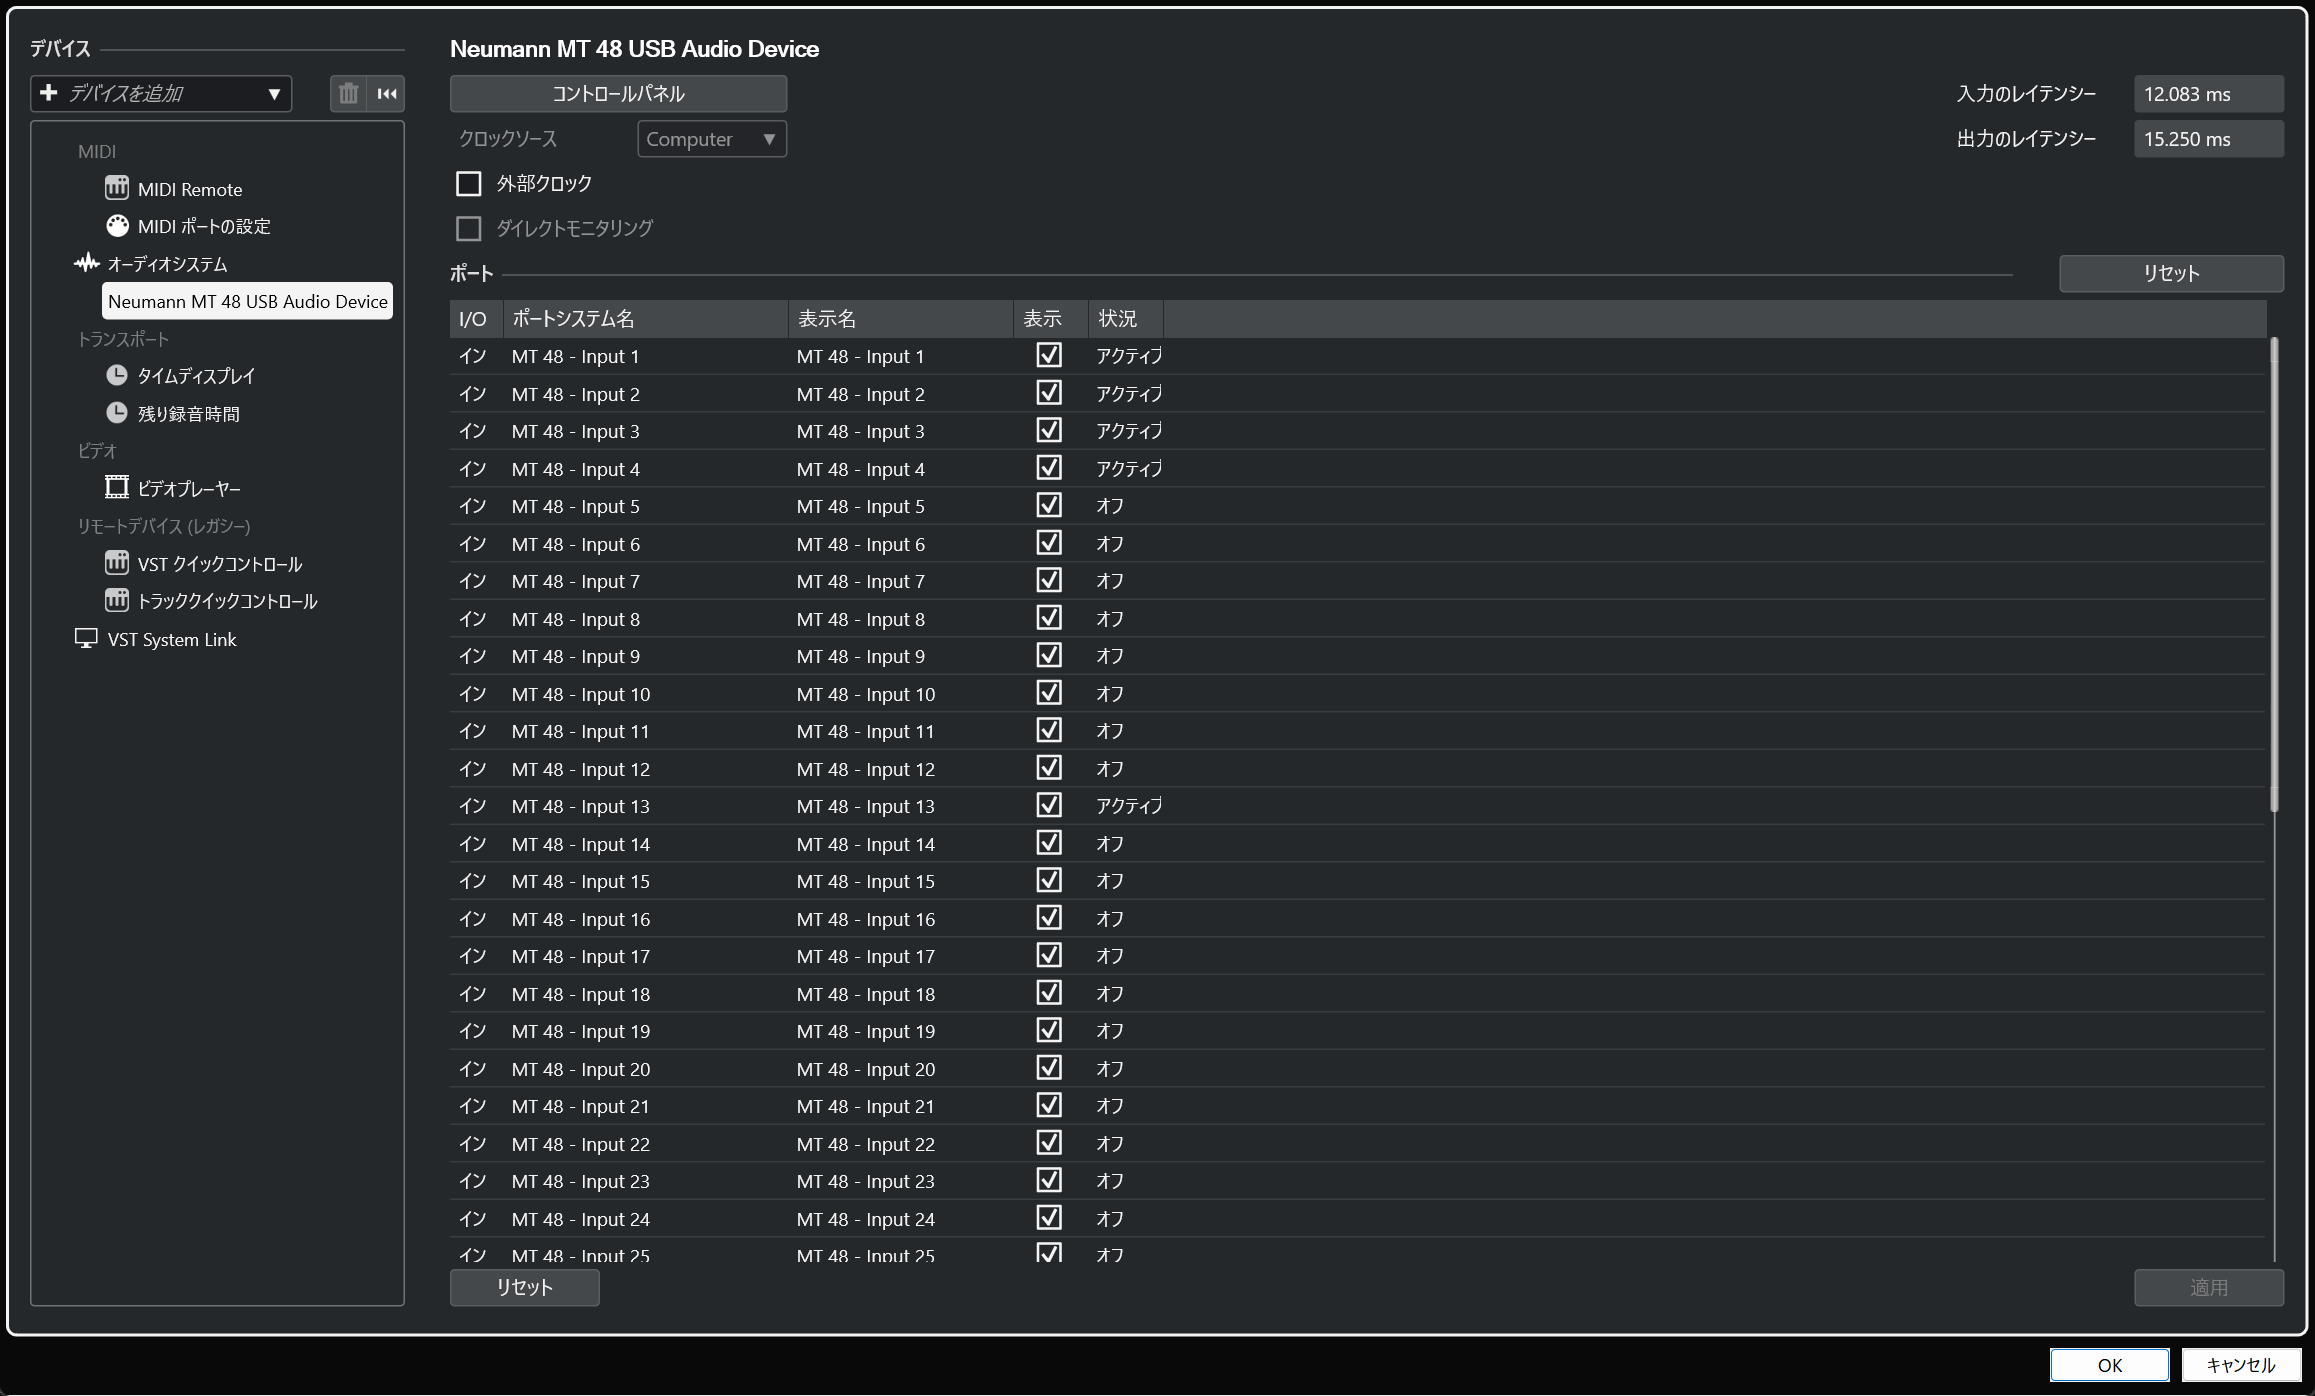Viewport: 2315px width, 1396px height.
Task: Select VST System Link in the tree
Action: coord(172,639)
